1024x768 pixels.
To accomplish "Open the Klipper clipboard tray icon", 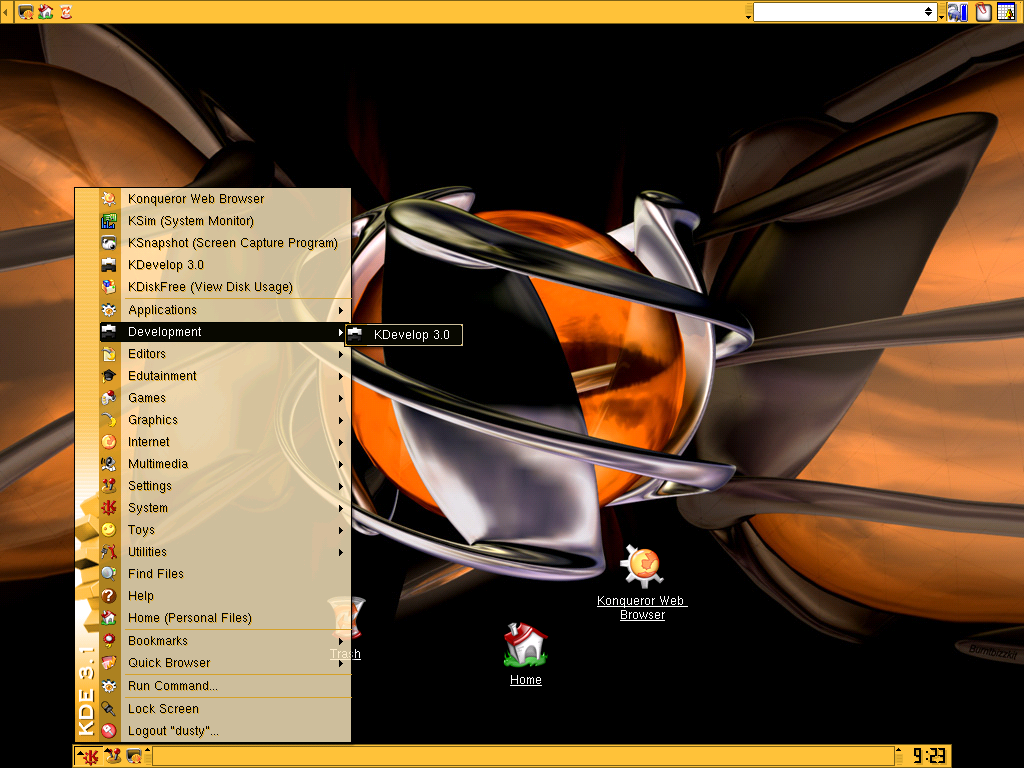I will [x=984, y=12].
